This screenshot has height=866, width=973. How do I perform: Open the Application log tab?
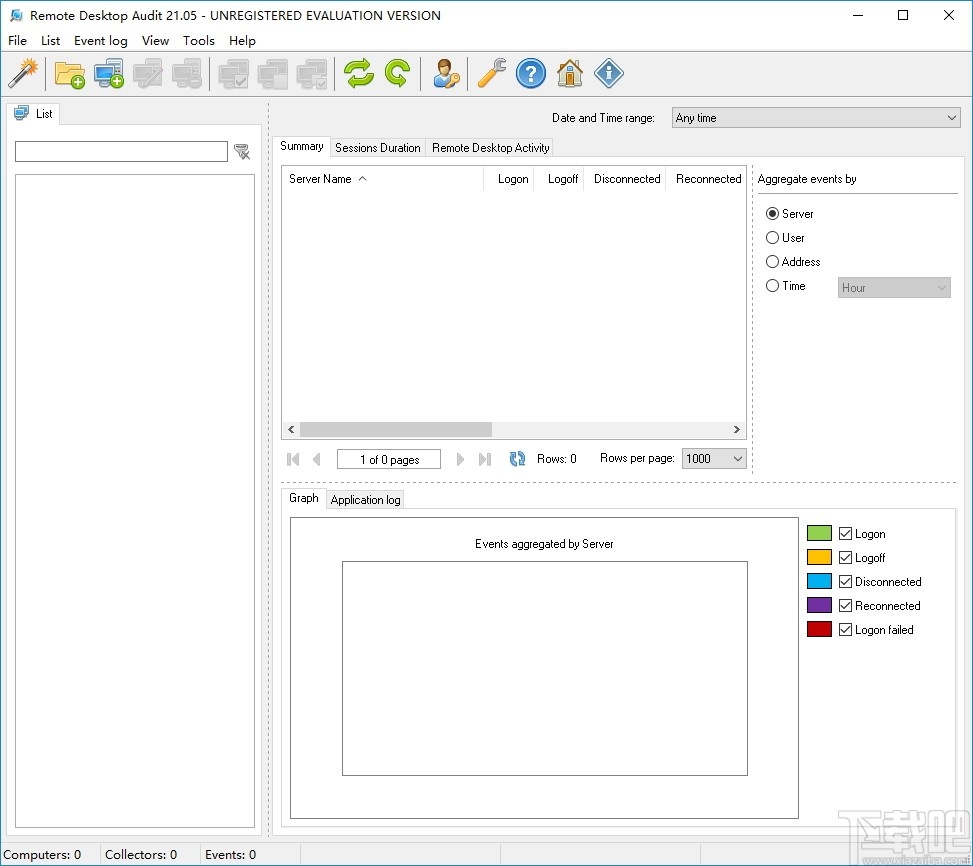pos(365,499)
